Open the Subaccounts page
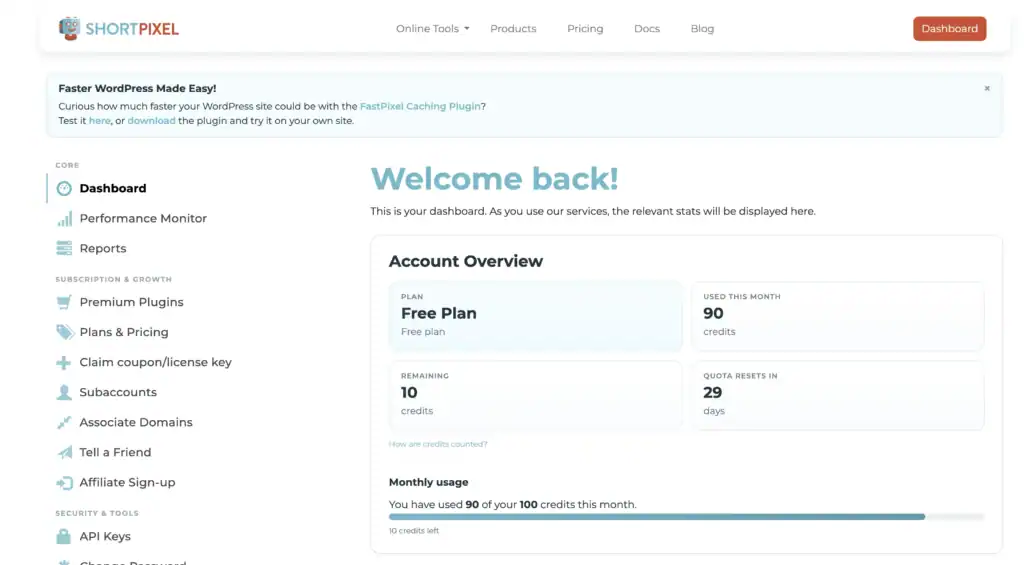1024x565 pixels. (x=118, y=392)
